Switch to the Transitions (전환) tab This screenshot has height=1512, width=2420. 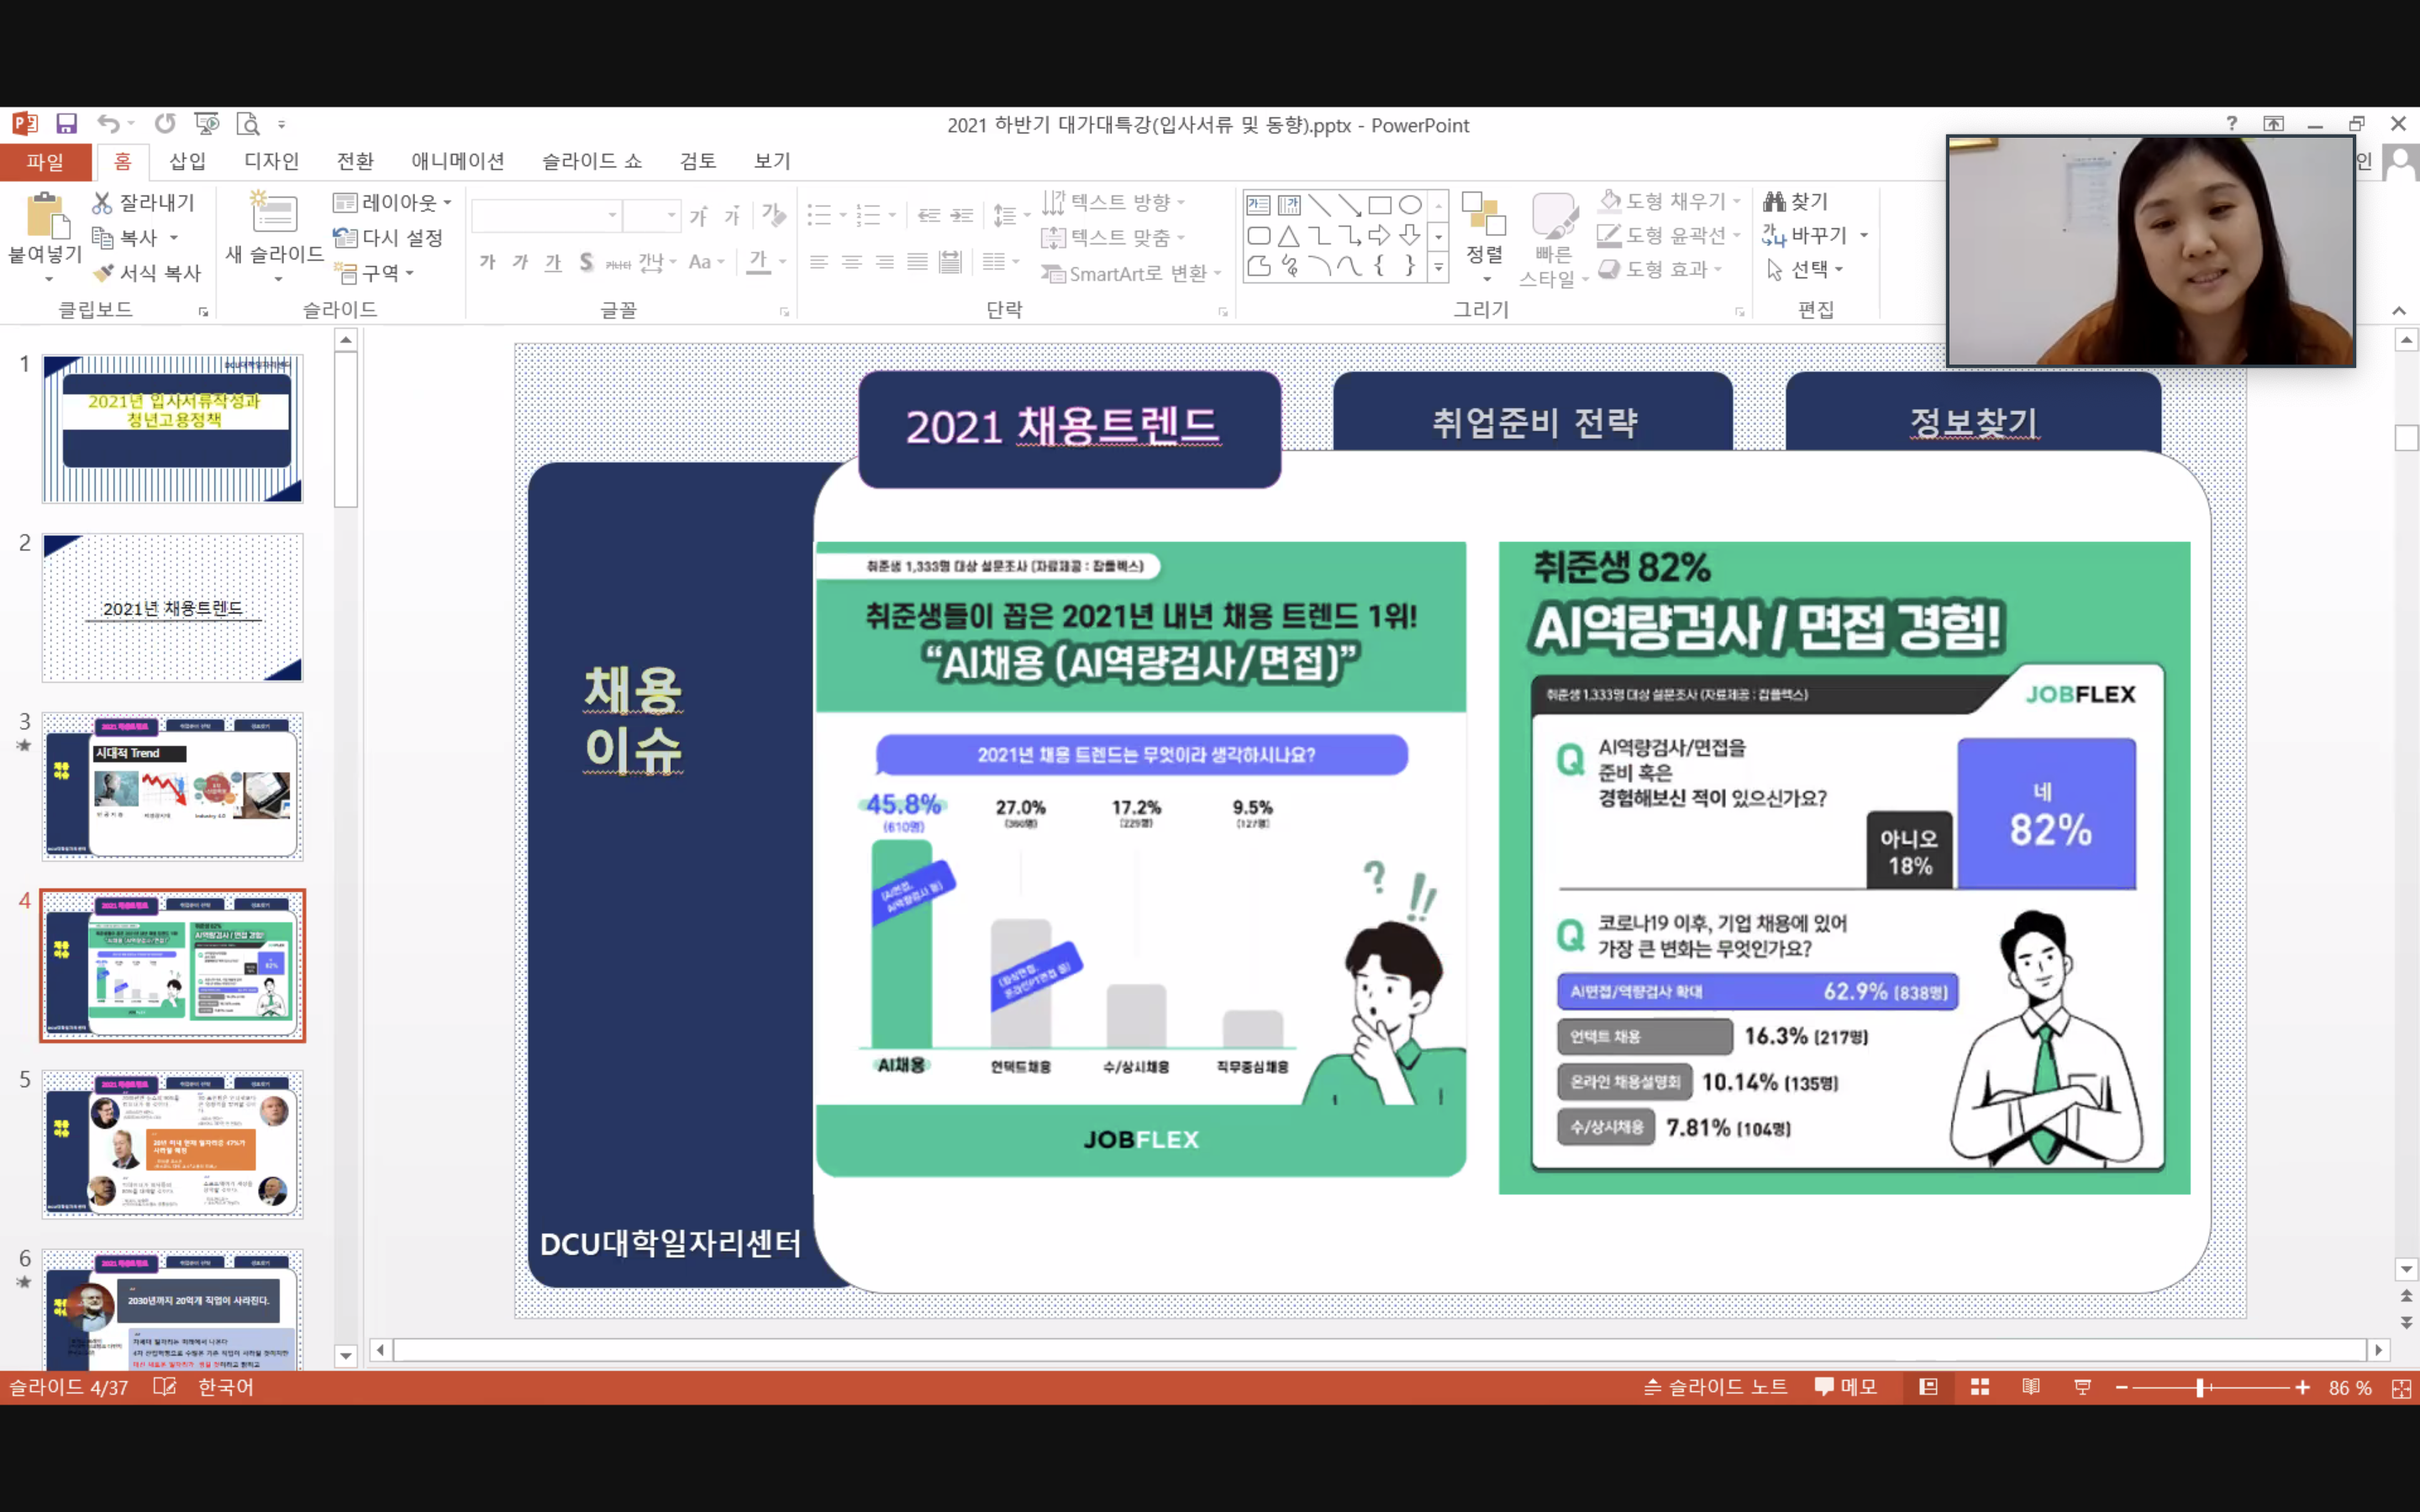click(x=355, y=161)
